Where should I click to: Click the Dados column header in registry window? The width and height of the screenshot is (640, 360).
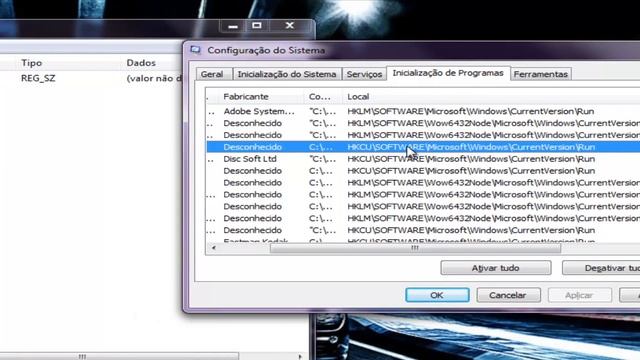[141, 63]
